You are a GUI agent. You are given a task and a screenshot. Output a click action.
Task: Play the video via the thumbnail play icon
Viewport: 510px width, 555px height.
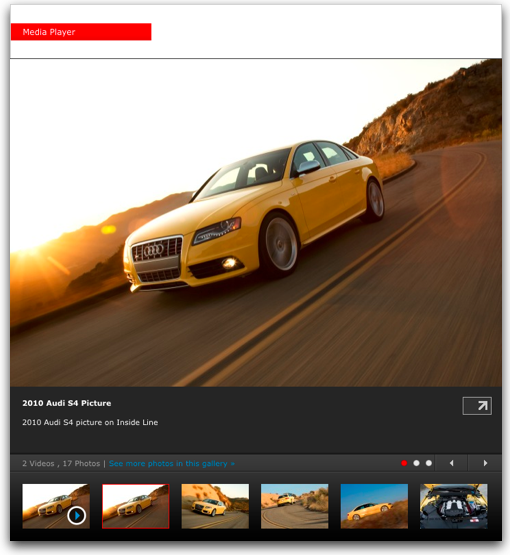pyautogui.click(x=76, y=515)
